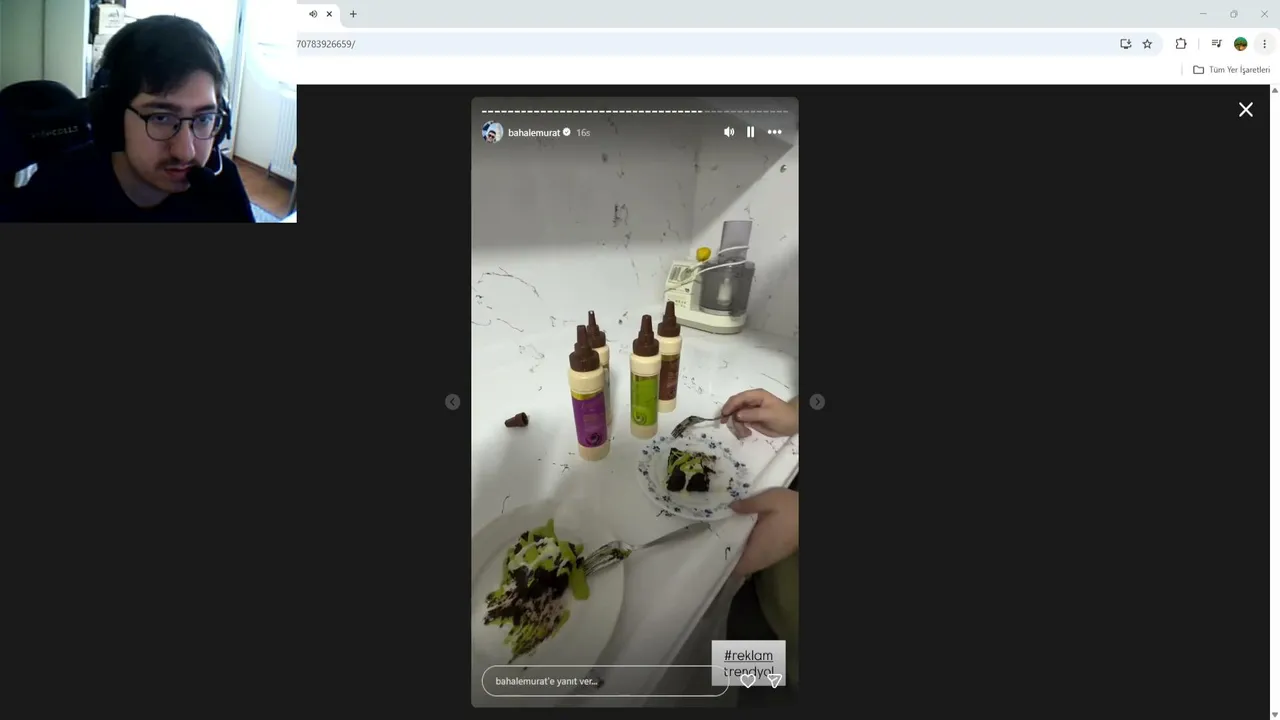The image size is (1280, 720).
Task: Mute the browser tab via its audio icon
Action: tap(313, 14)
